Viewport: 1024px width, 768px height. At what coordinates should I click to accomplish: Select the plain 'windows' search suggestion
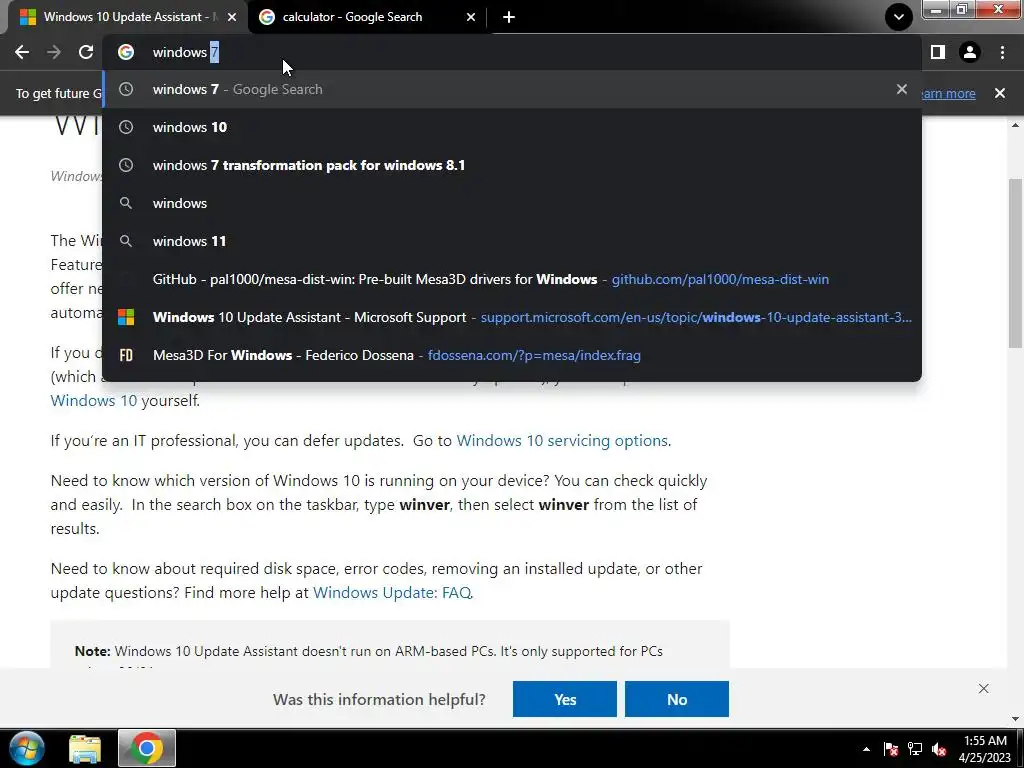coord(512,203)
